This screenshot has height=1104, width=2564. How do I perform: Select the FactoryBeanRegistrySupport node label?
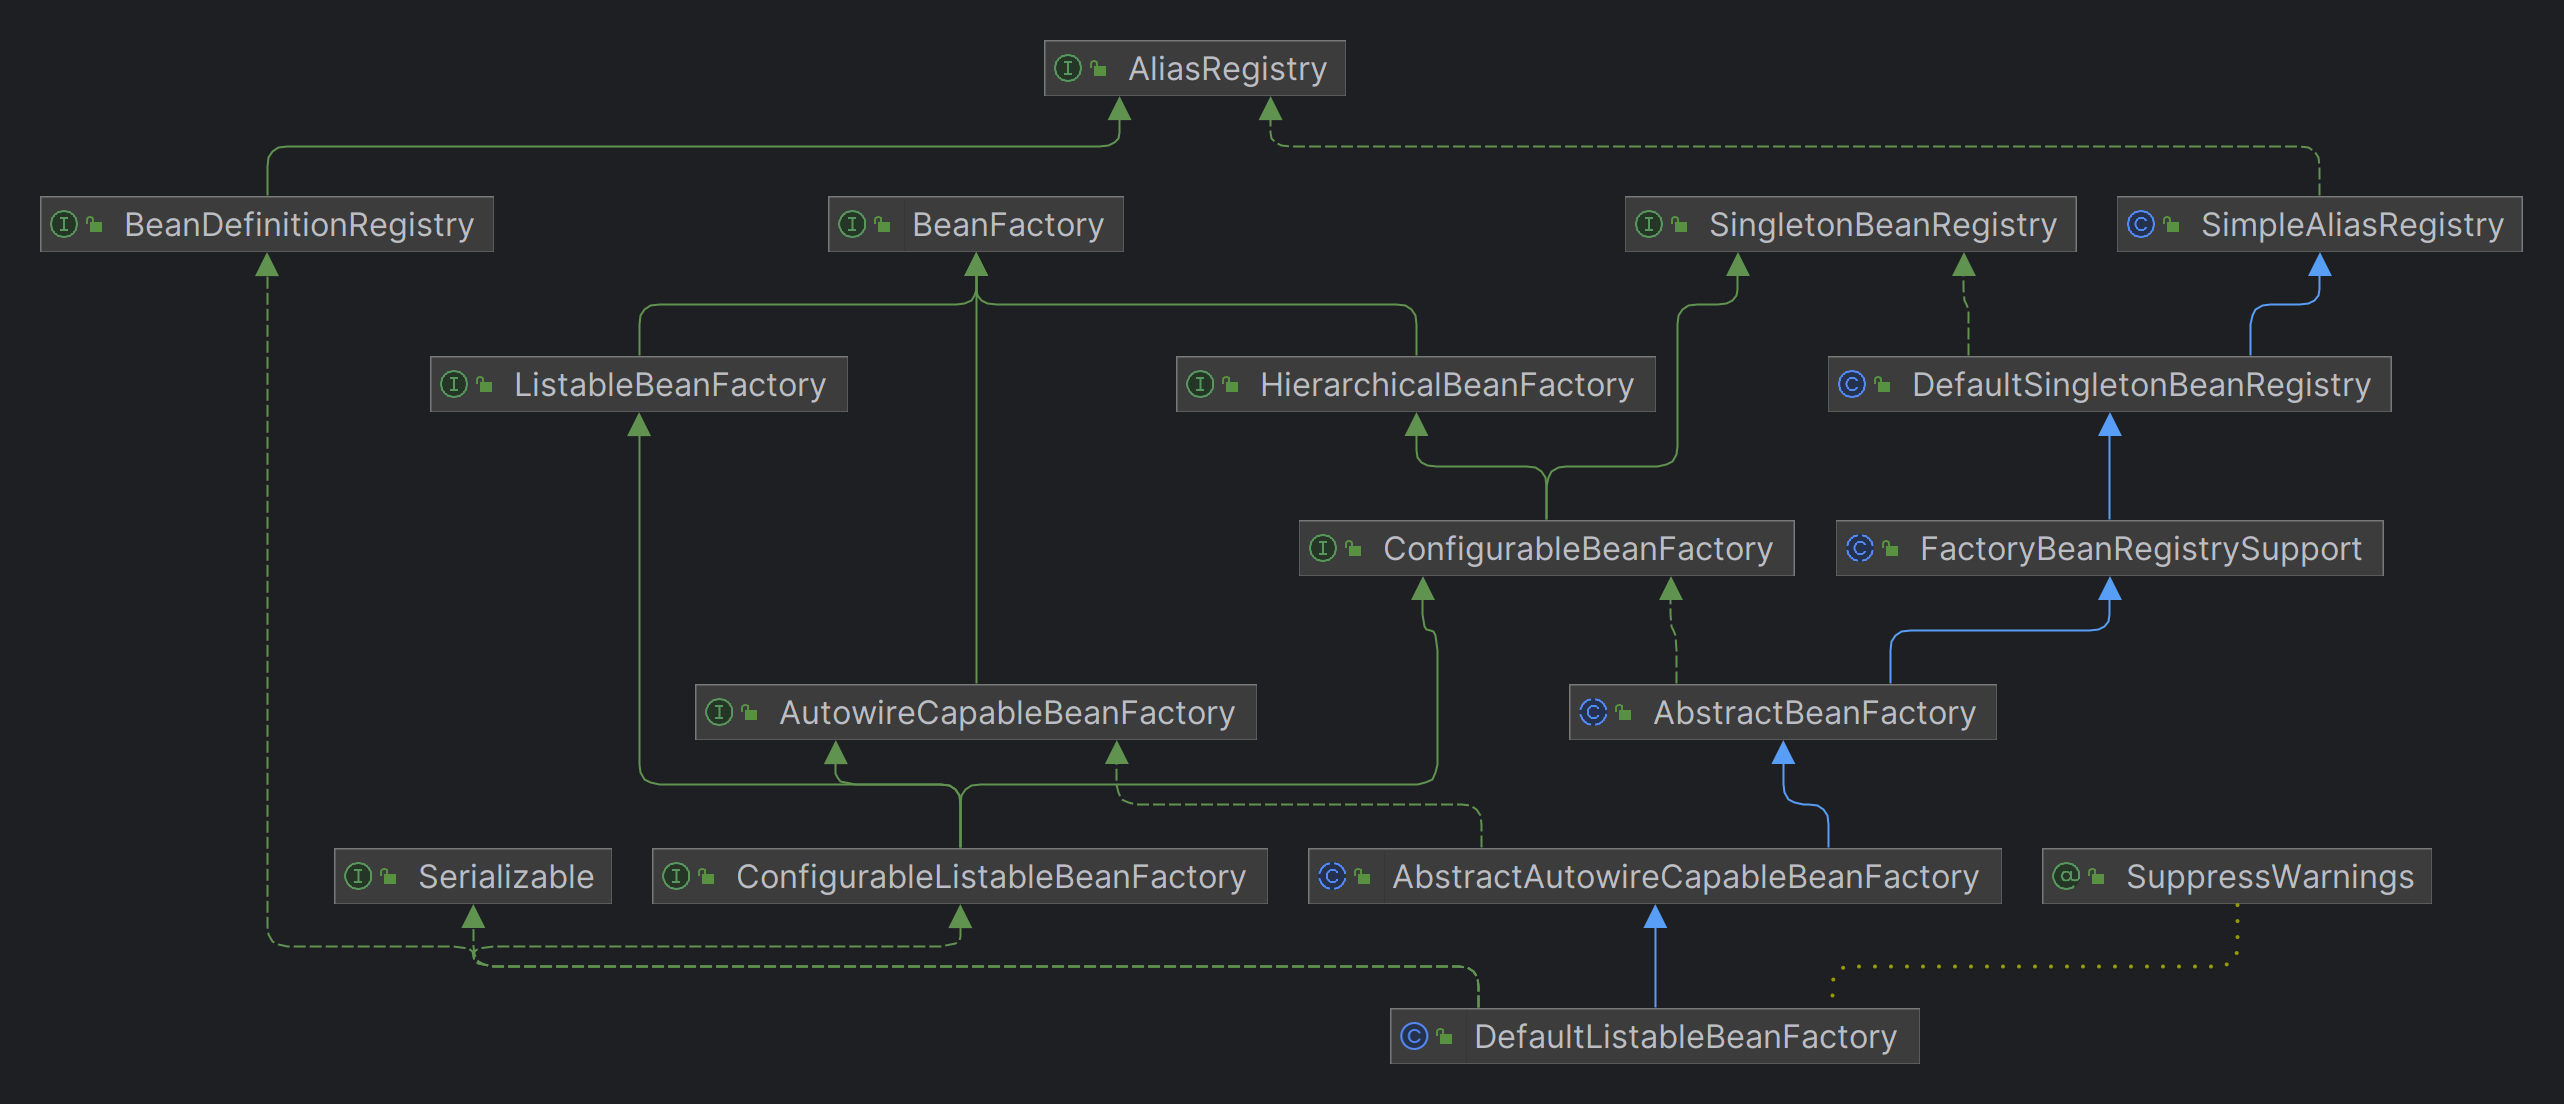pyautogui.click(x=2141, y=549)
